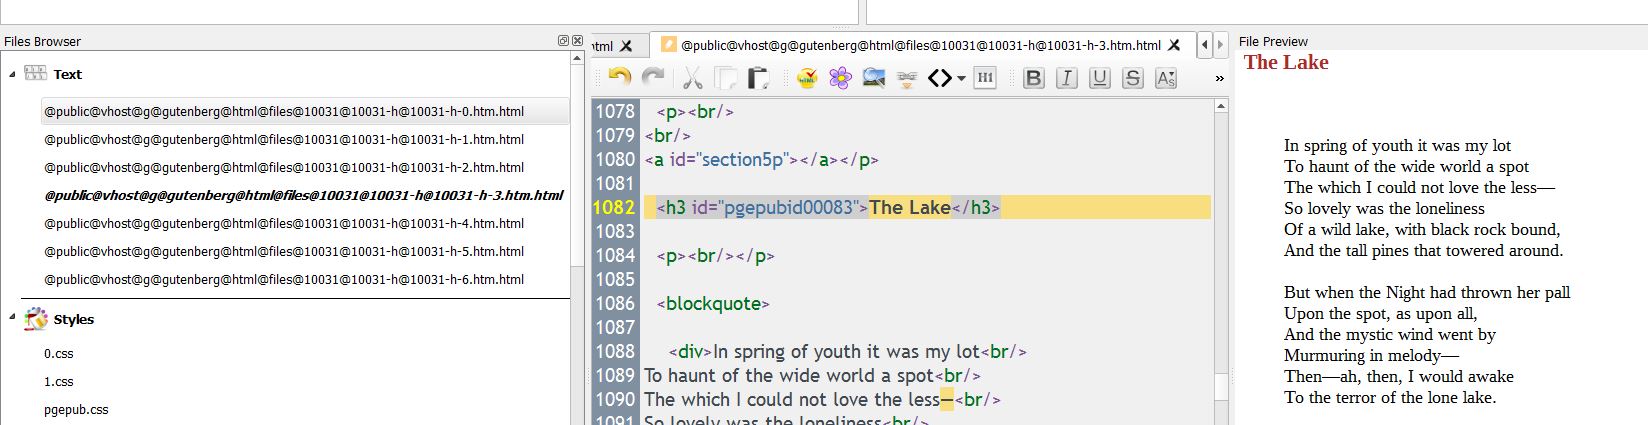The height and width of the screenshot is (425, 1648).
Task: Paste from clipboard using the clipboard icon
Action: (x=759, y=77)
